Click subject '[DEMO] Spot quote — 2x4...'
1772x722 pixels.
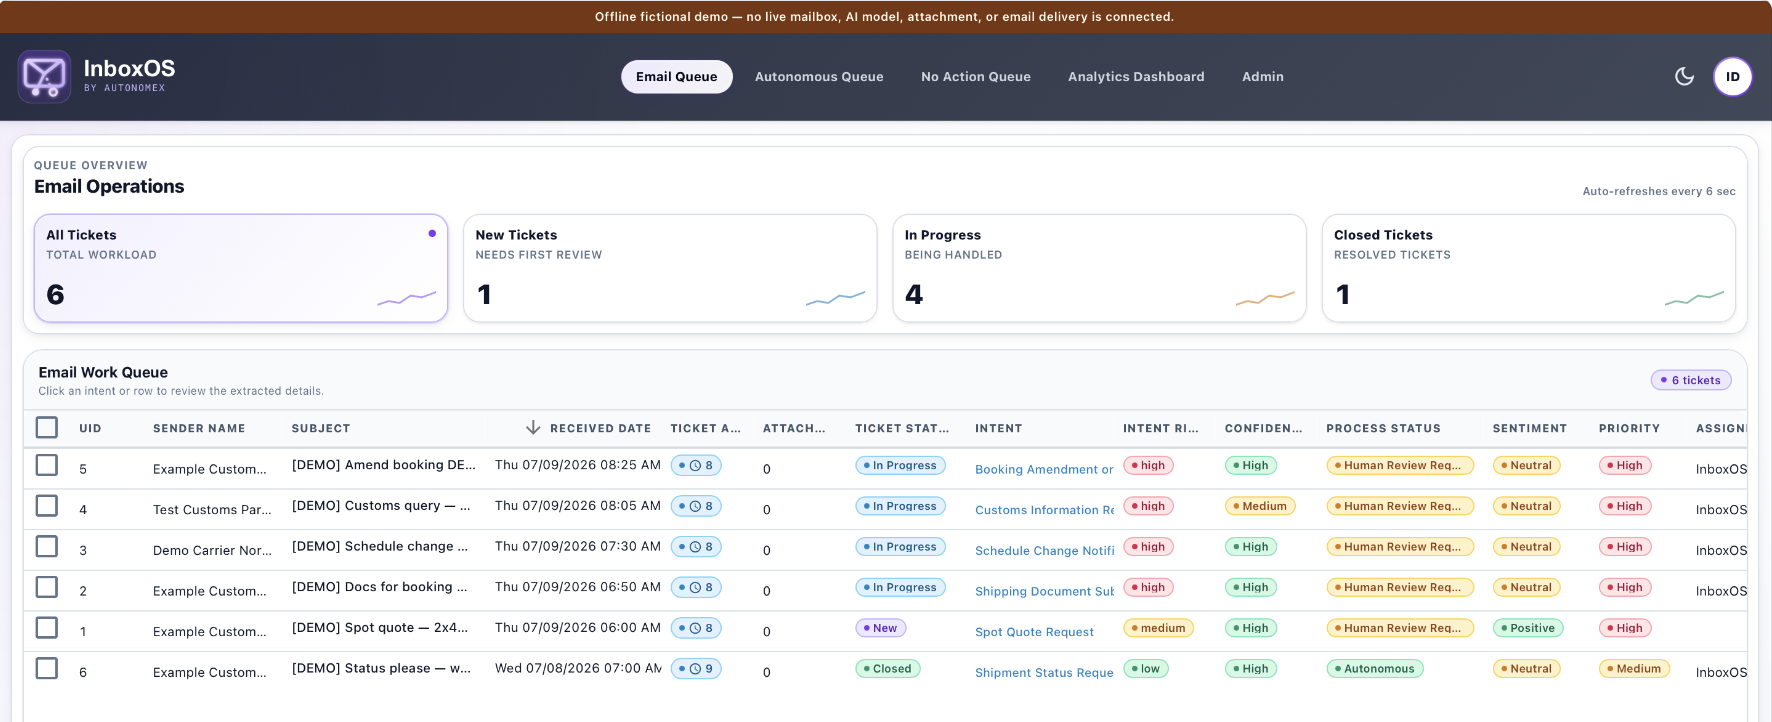point(380,628)
